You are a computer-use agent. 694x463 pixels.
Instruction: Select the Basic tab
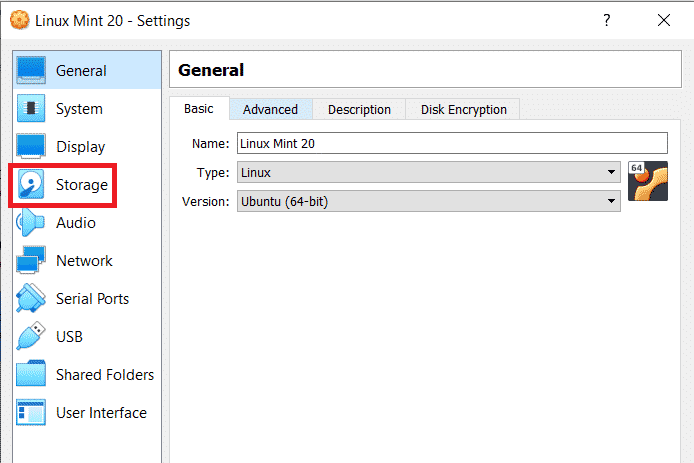point(199,109)
